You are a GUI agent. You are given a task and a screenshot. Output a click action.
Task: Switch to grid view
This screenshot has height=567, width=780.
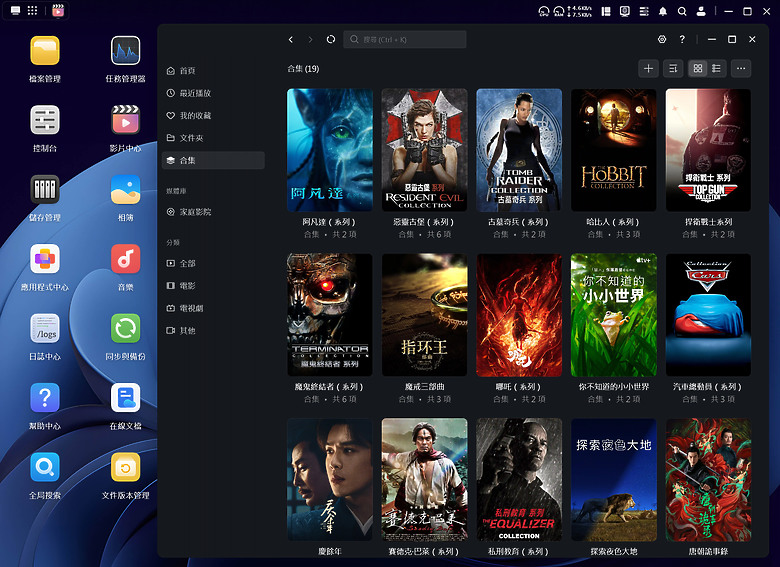(698, 68)
